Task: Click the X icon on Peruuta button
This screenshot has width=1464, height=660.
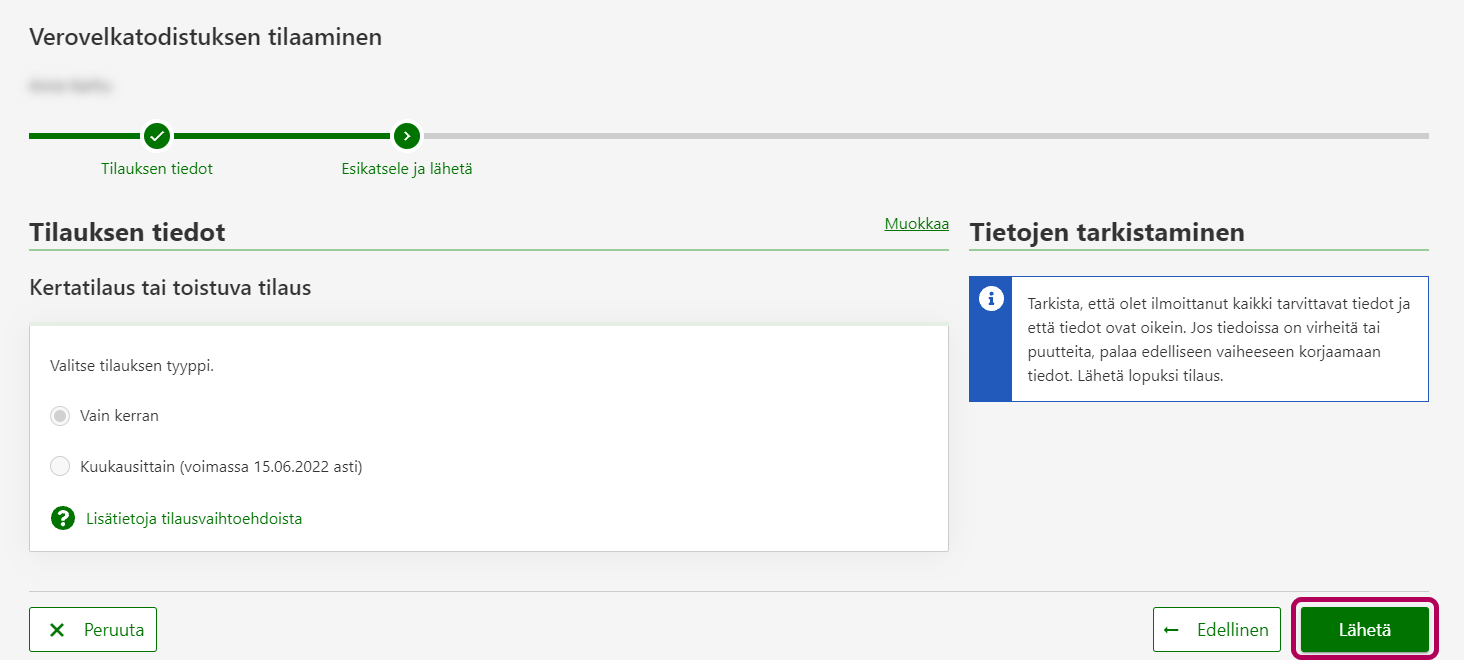Action: point(58,630)
